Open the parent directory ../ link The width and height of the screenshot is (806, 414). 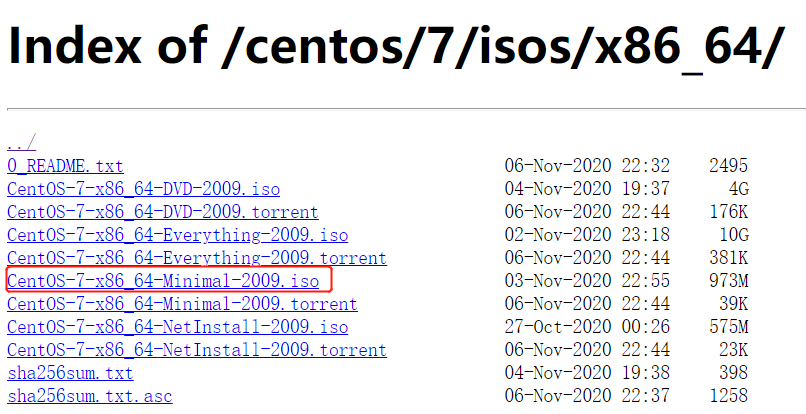pyautogui.click(x=22, y=142)
